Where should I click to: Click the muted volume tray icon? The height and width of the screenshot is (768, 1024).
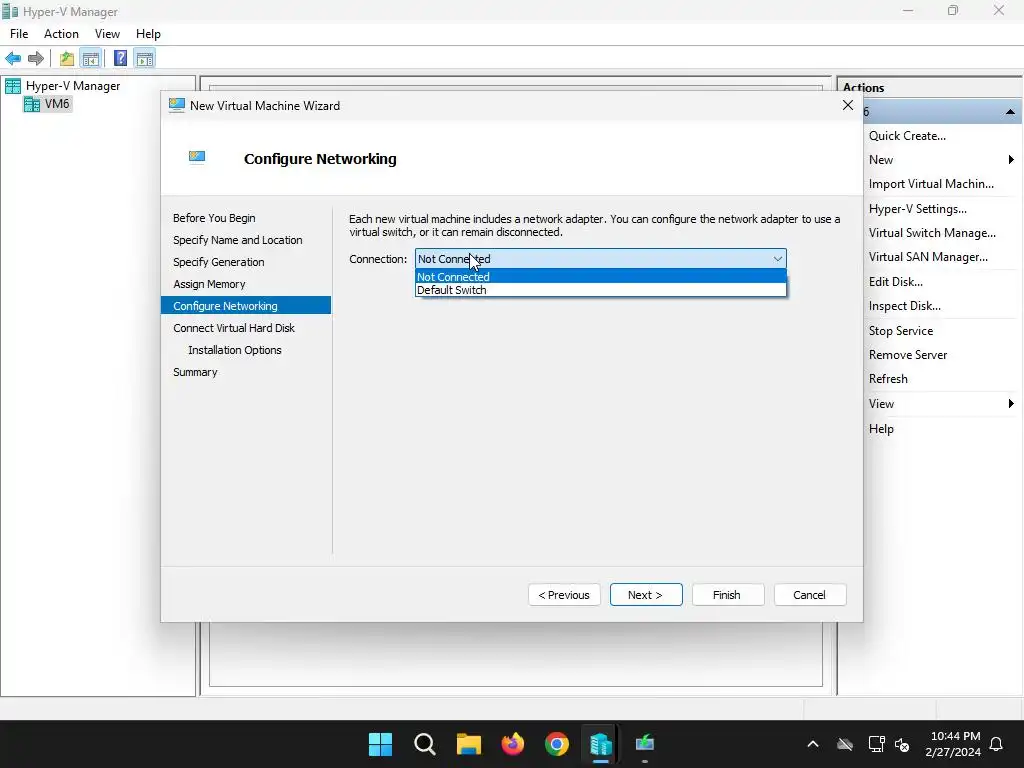[x=903, y=744]
